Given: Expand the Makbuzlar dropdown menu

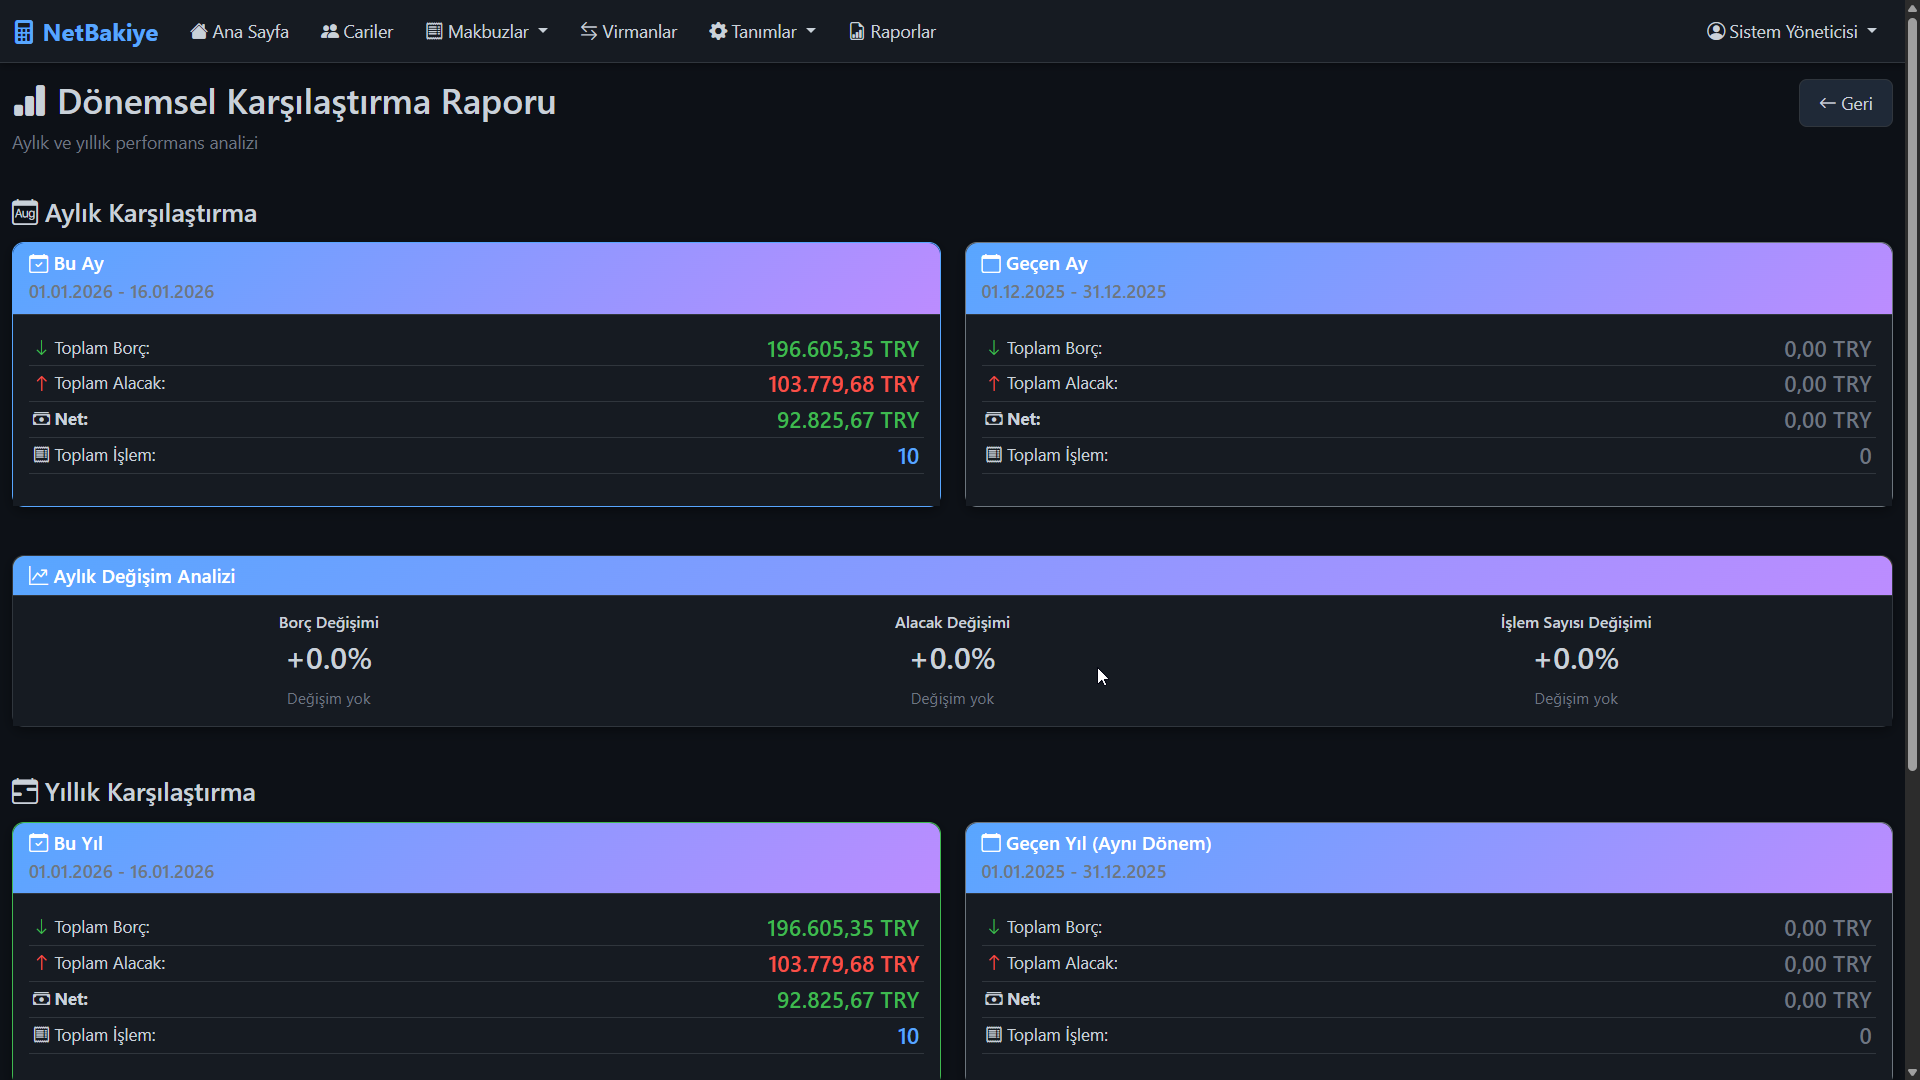Looking at the screenshot, I should (x=487, y=32).
